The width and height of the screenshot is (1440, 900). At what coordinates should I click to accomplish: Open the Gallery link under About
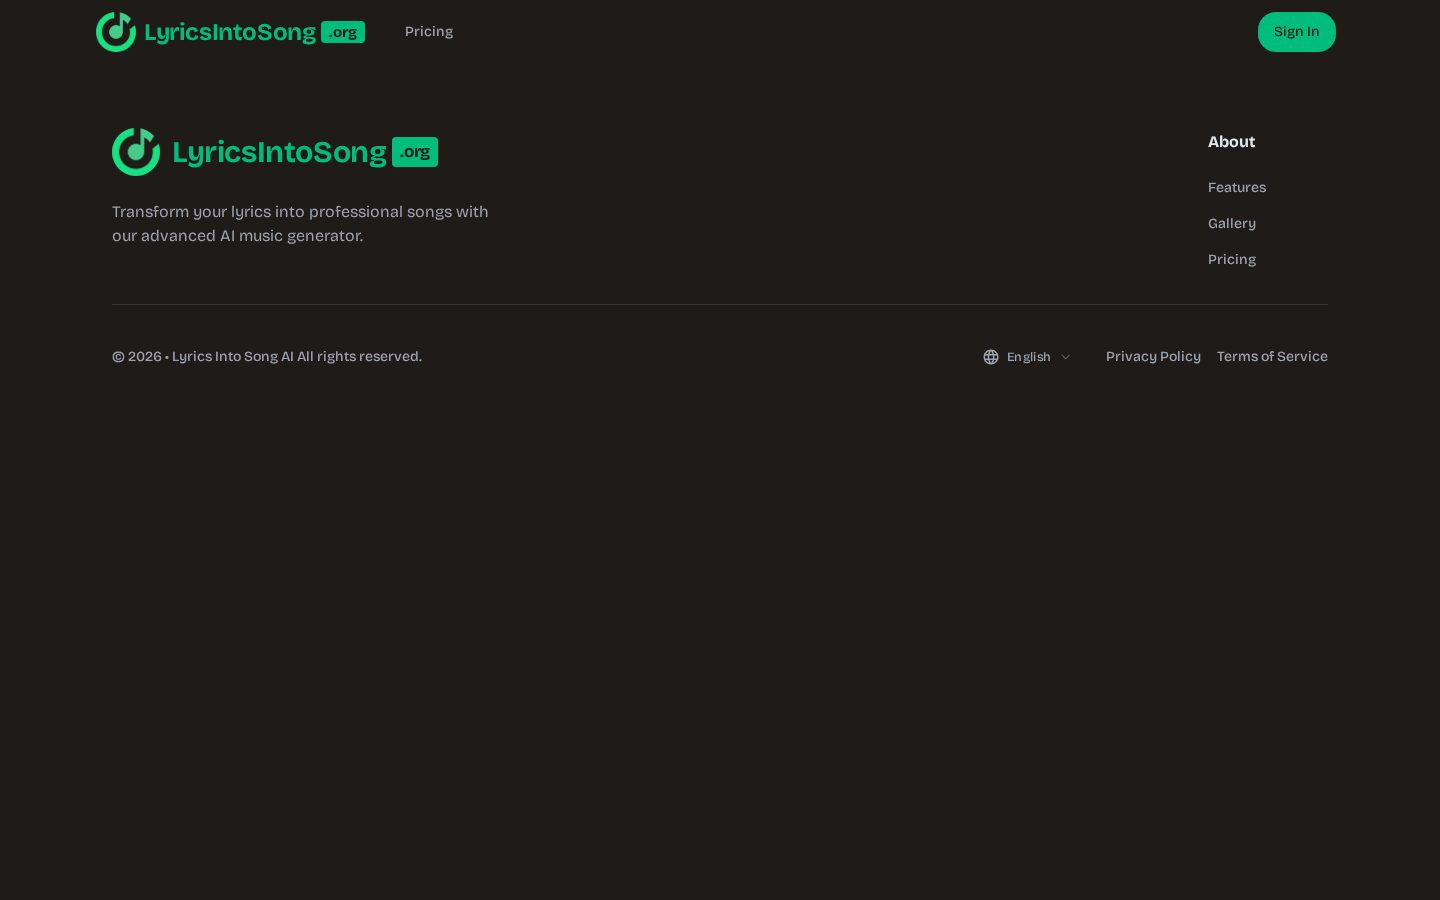[1232, 224]
